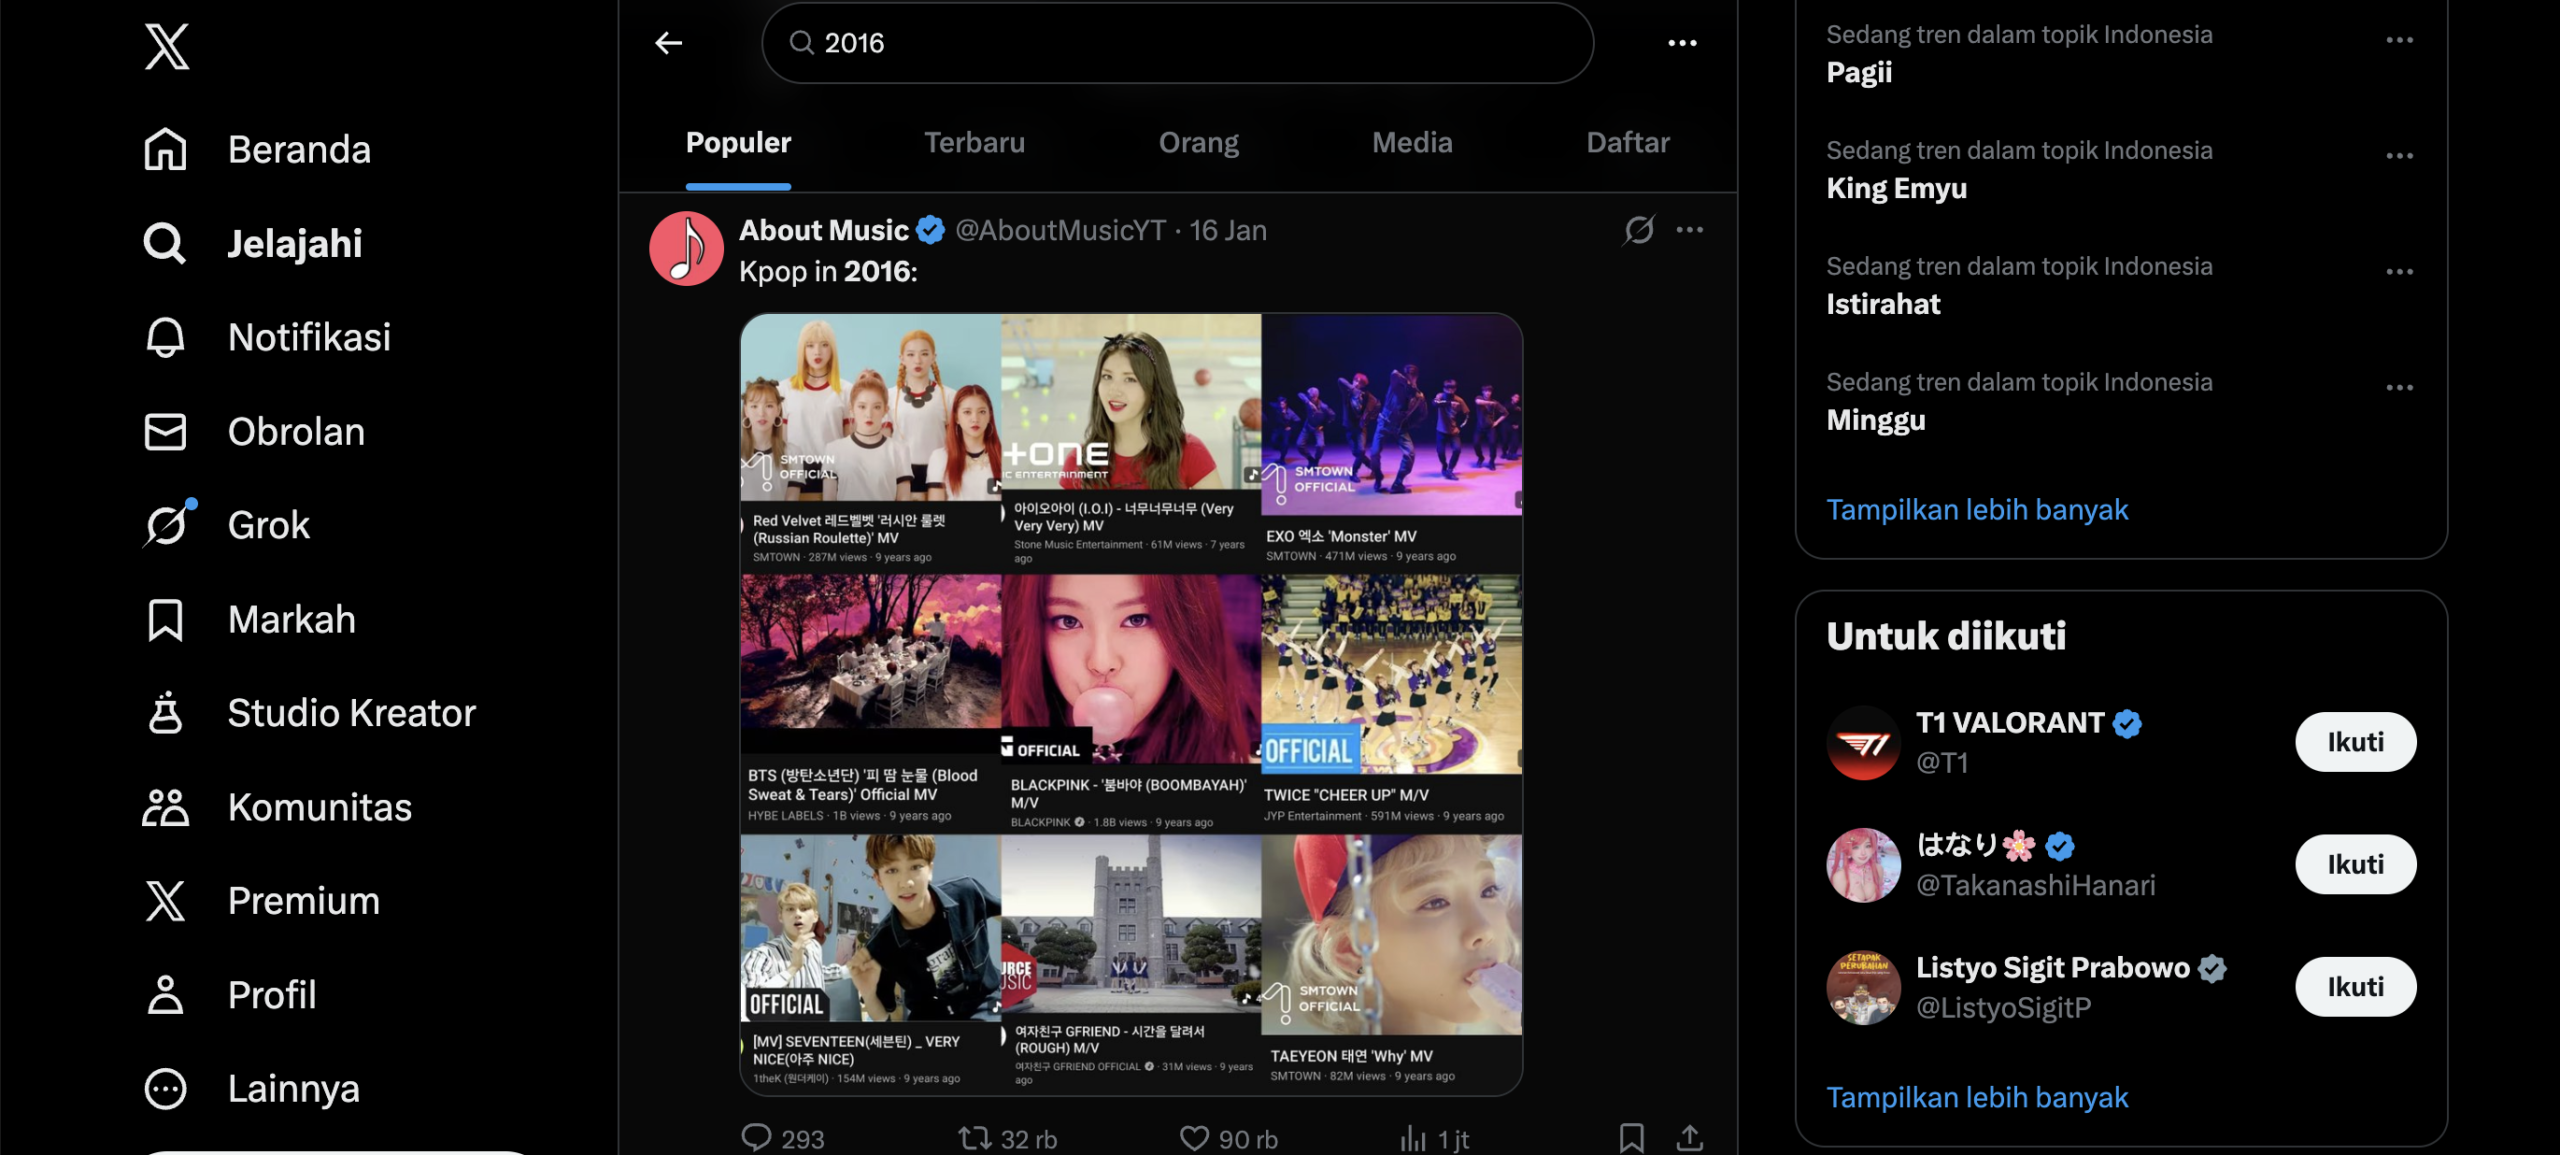Image resolution: width=2560 pixels, height=1155 pixels.
Task: Follow @TakanashiHanari
Action: click(2355, 864)
